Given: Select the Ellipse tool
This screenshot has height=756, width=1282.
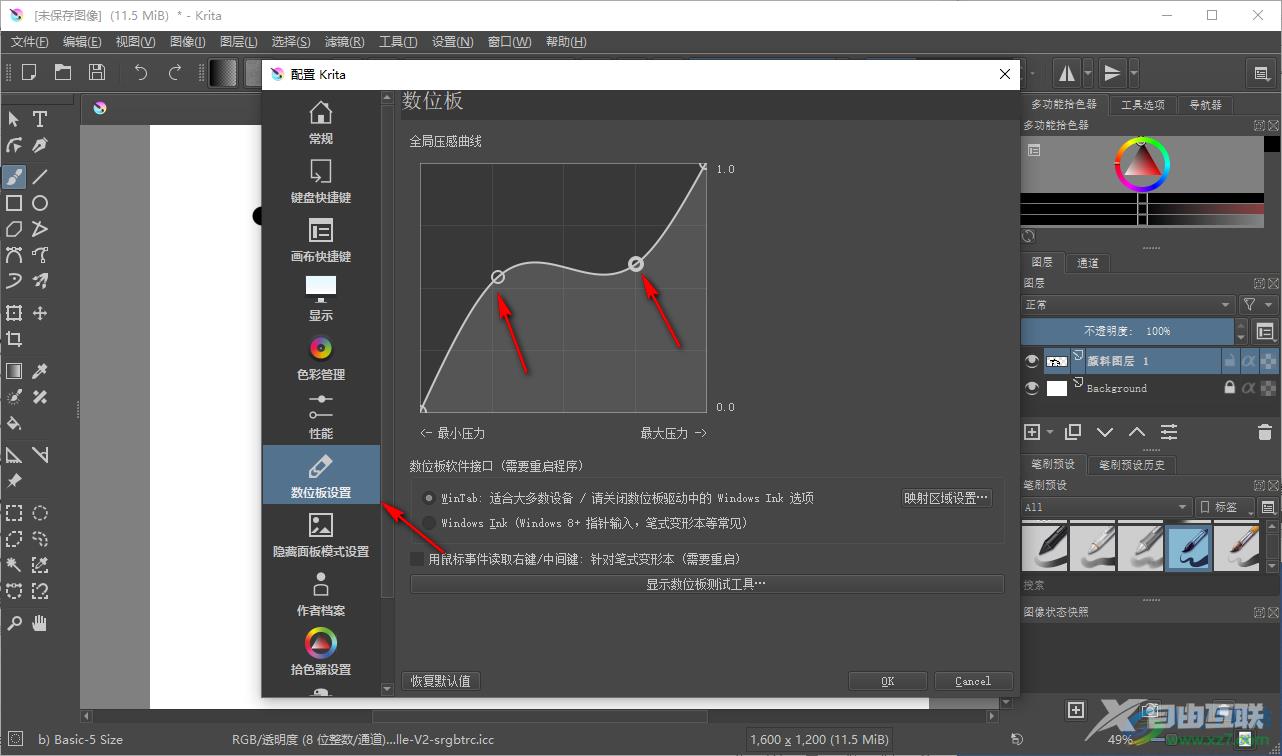Looking at the screenshot, I should pyautogui.click(x=40, y=203).
